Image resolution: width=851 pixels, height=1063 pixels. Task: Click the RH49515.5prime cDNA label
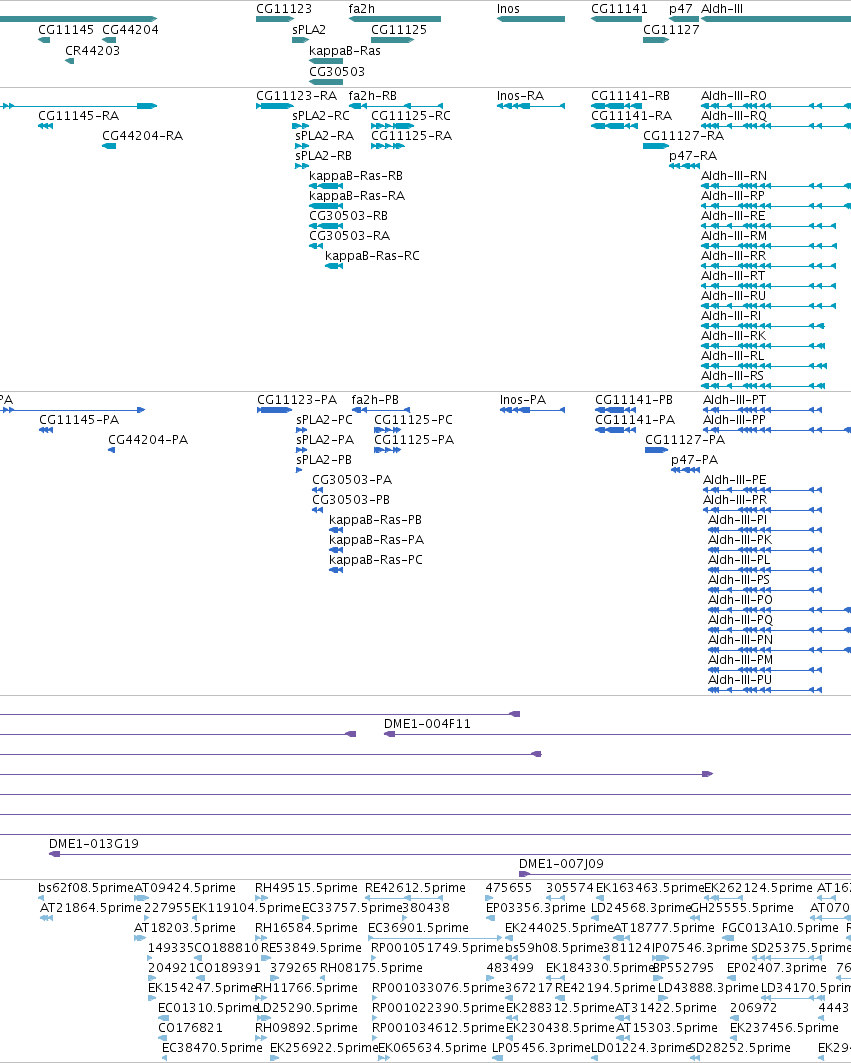(x=306, y=888)
